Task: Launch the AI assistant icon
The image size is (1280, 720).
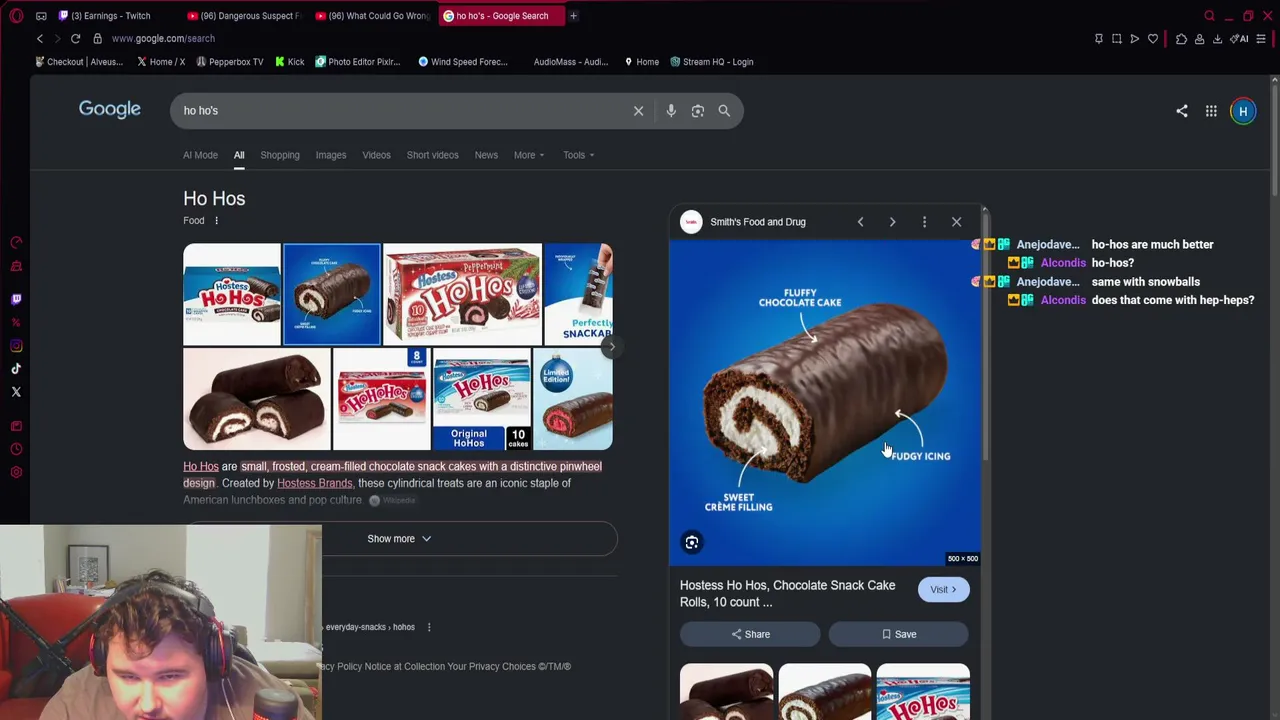Action: click(x=1240, y=38)
